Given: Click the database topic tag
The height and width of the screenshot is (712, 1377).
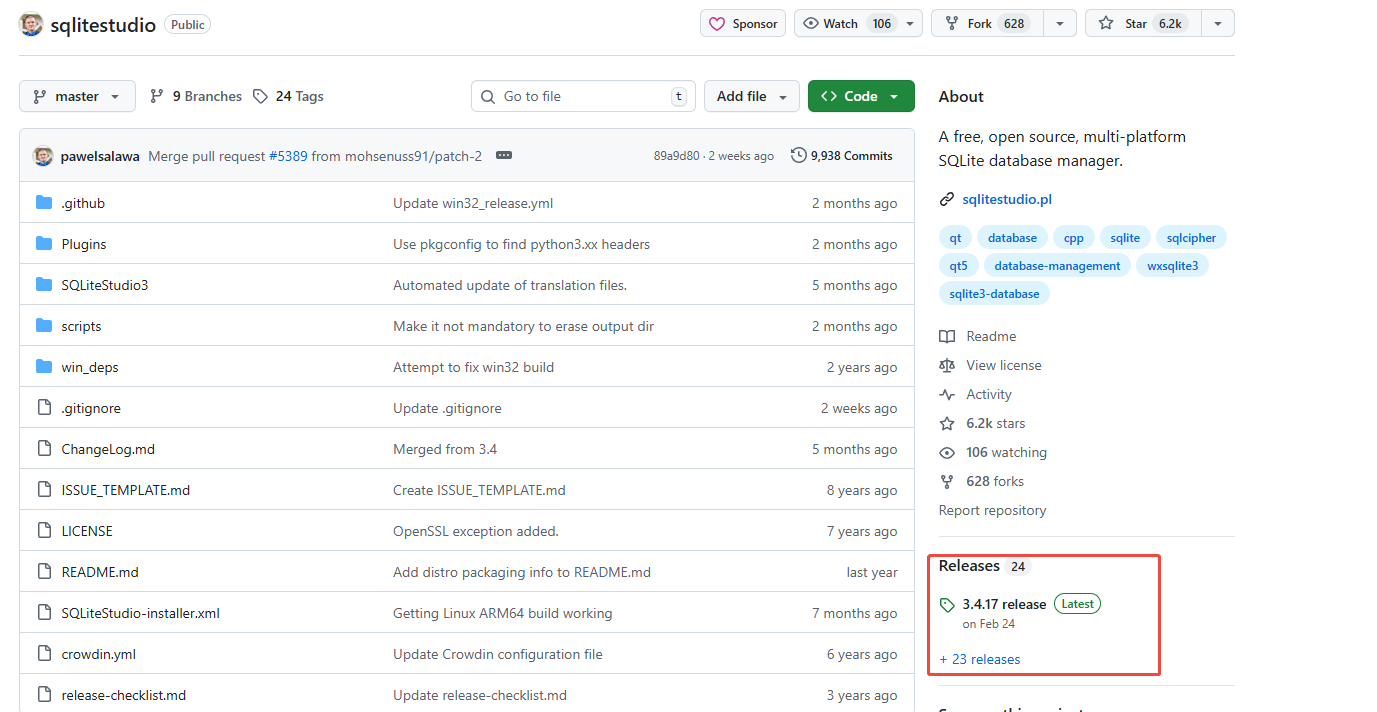Looking at the screenshot, I should tap(1012, 238).
